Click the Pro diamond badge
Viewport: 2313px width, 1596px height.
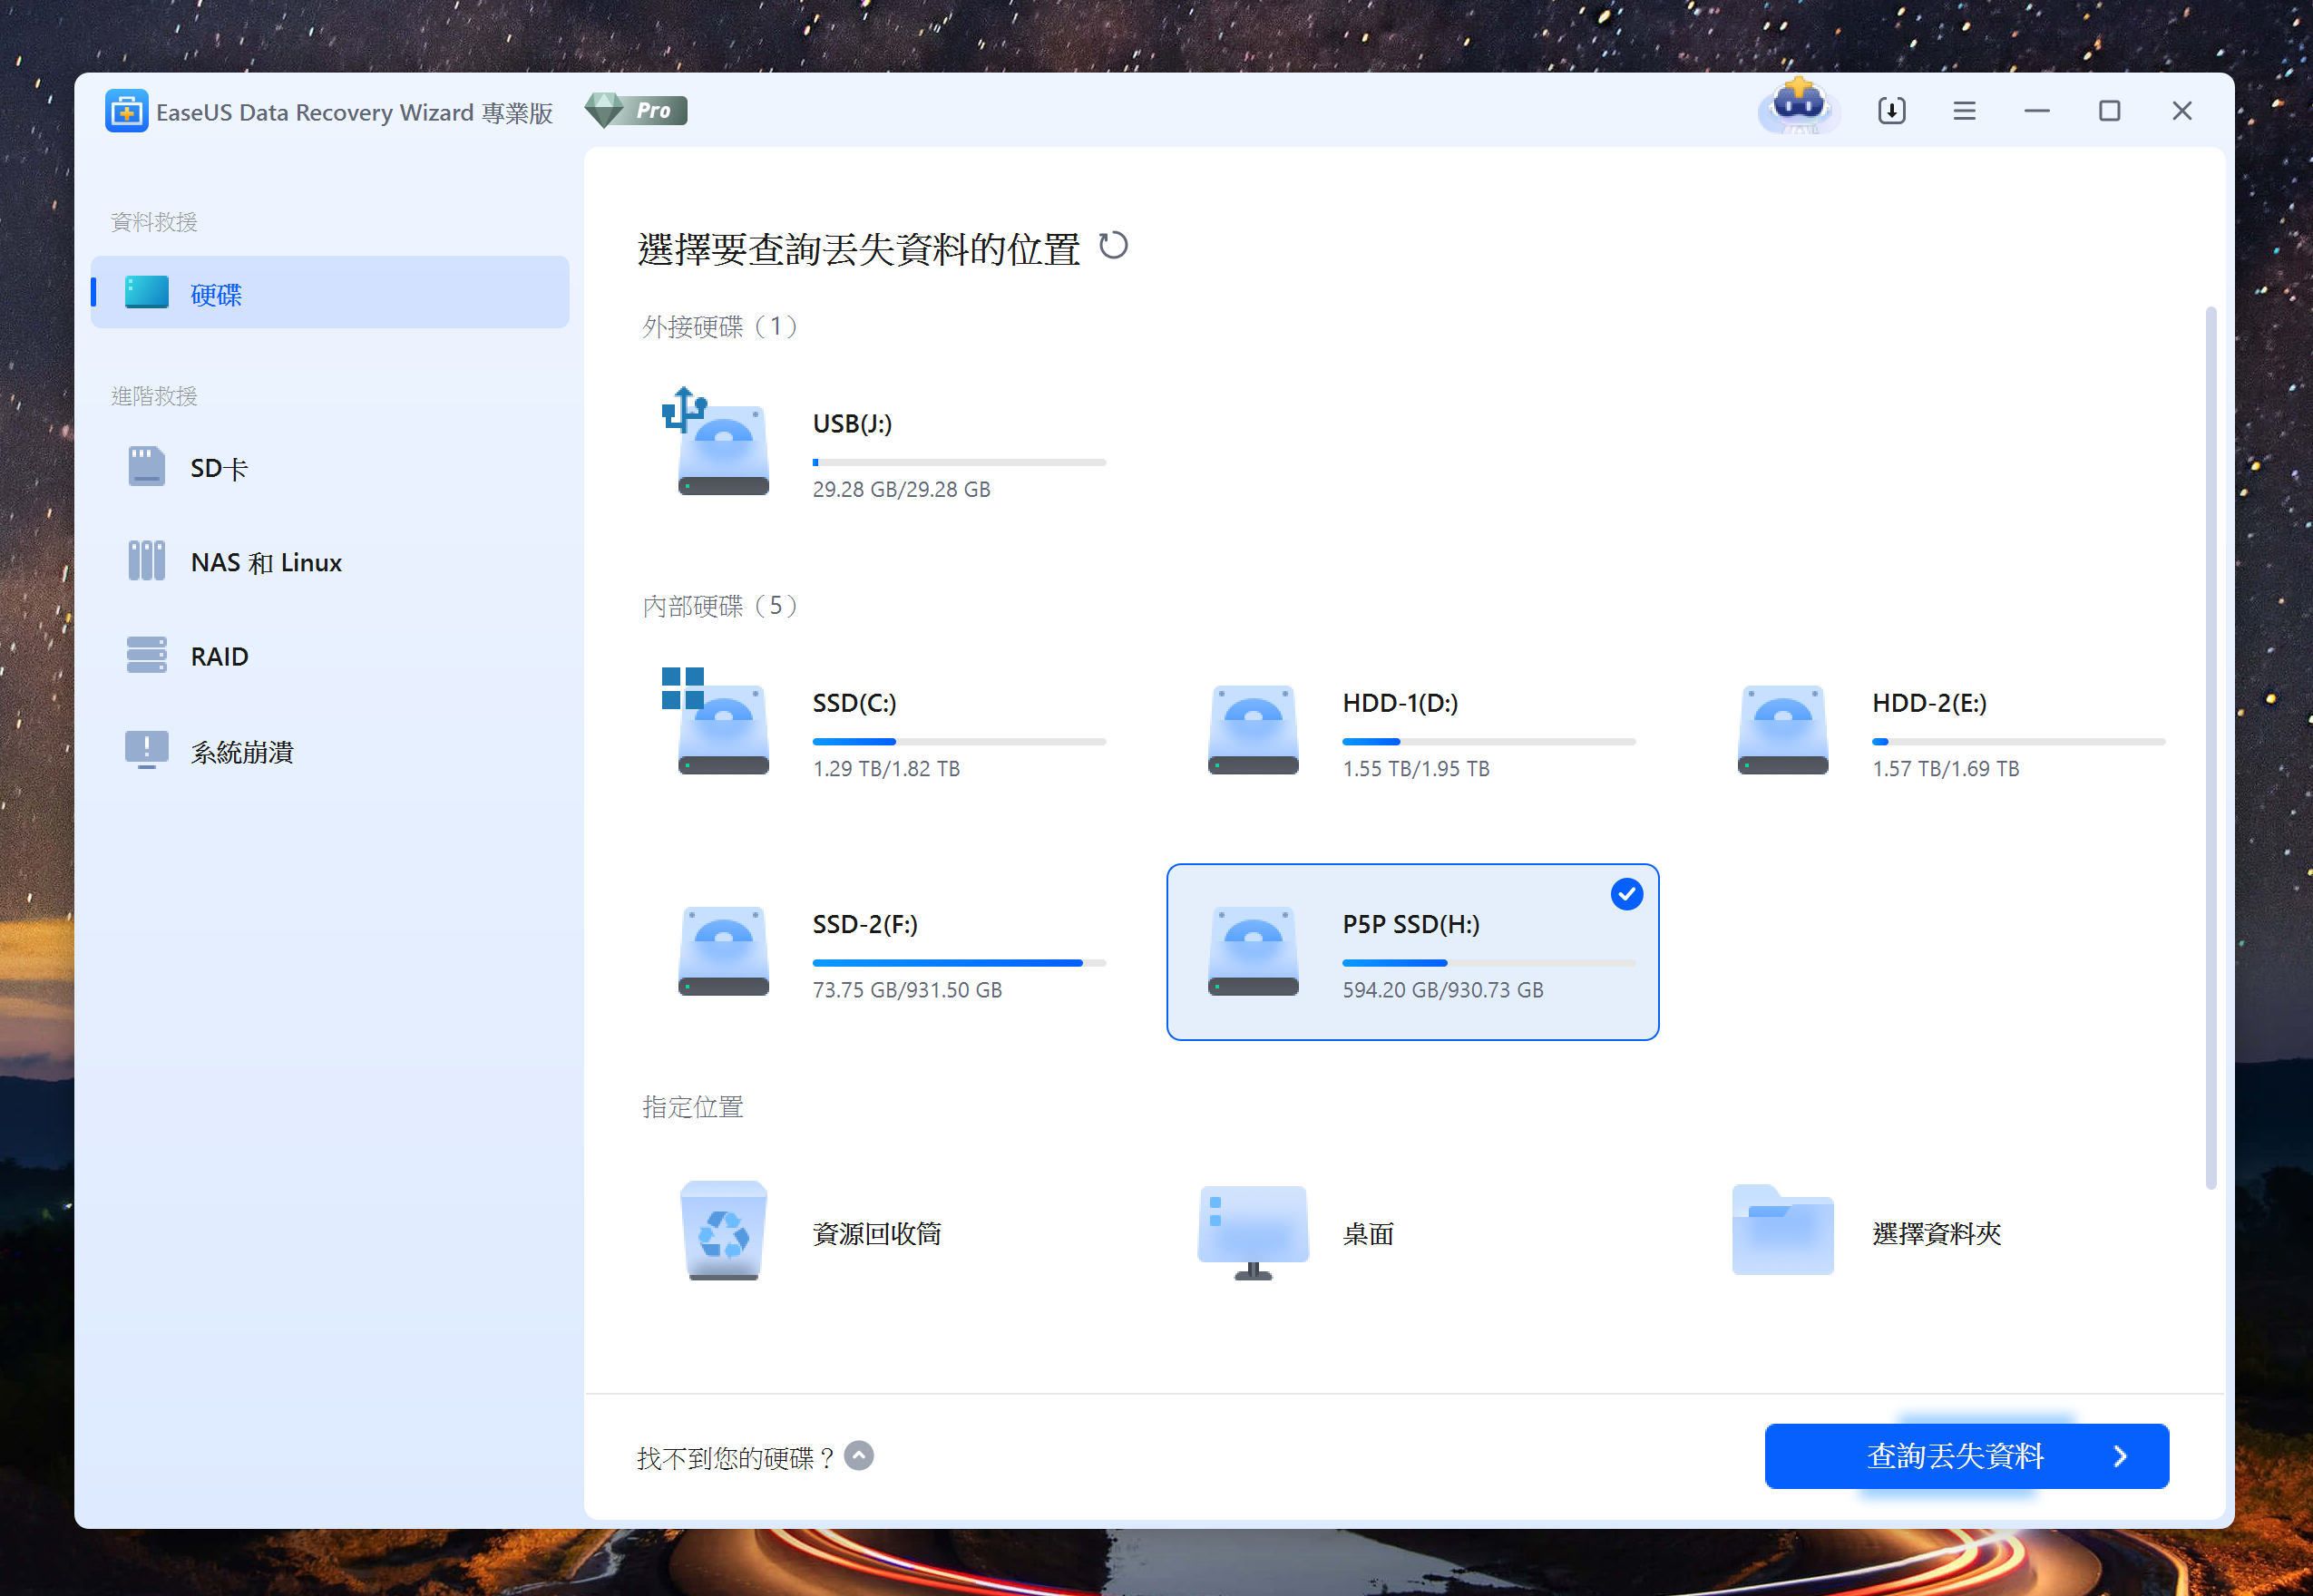click(636, 110)
